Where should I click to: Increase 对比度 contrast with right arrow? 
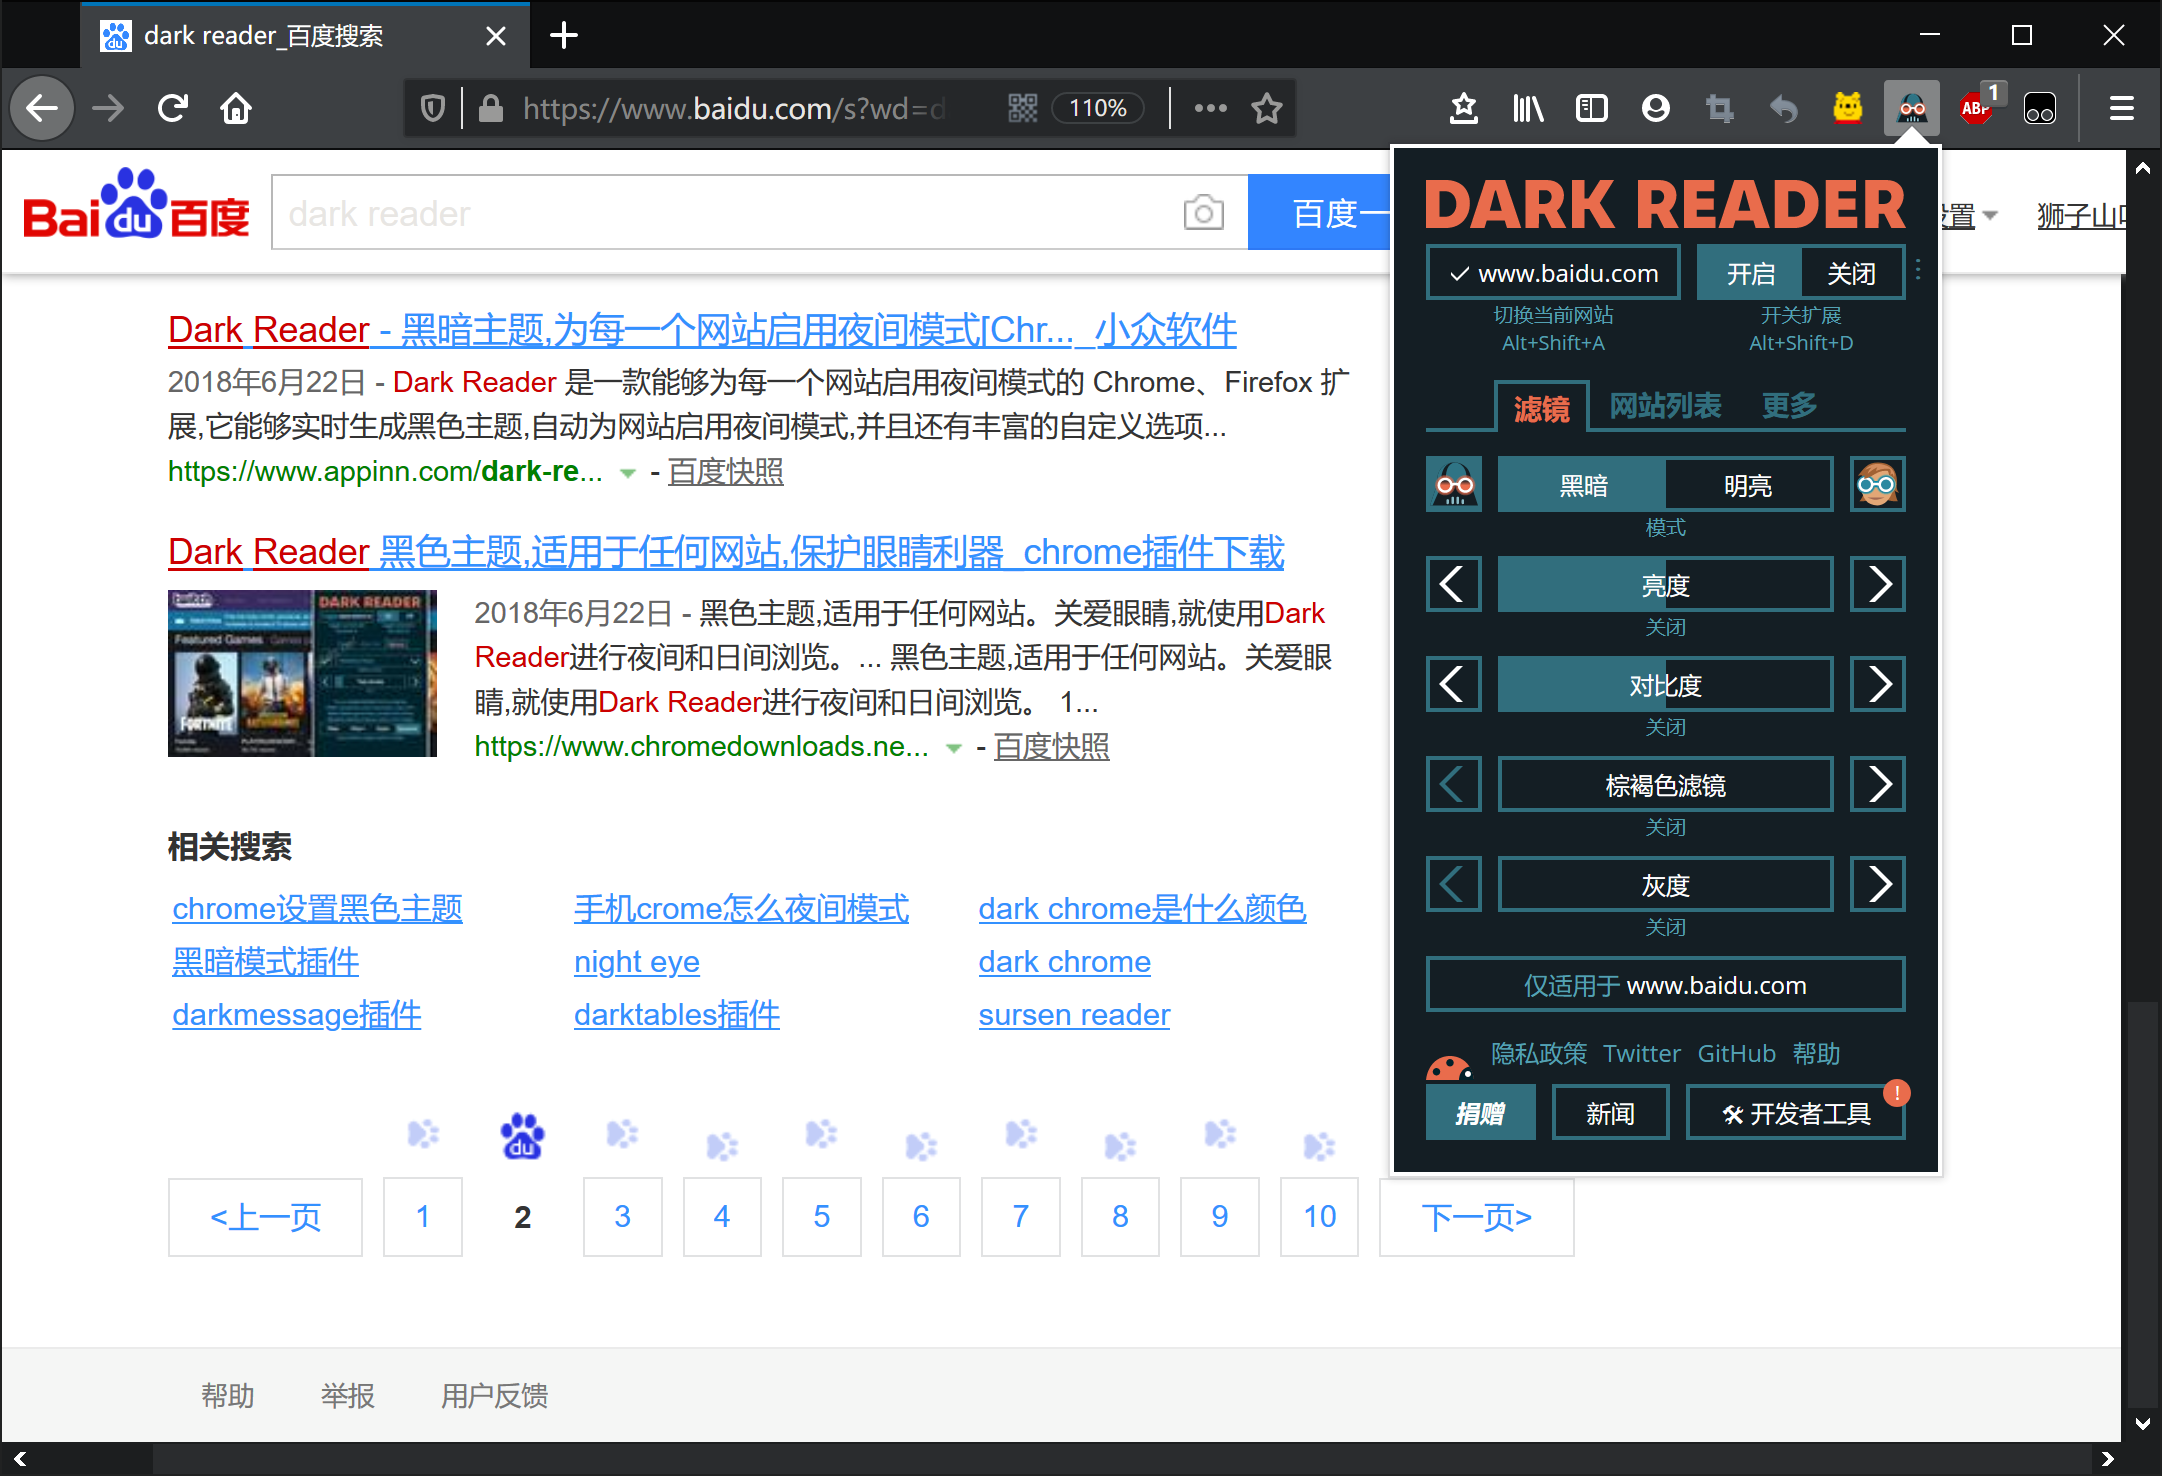coord(1877,685)
